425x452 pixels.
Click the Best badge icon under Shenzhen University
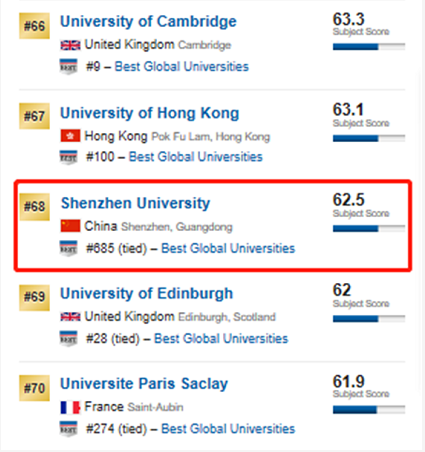(68, 248)
